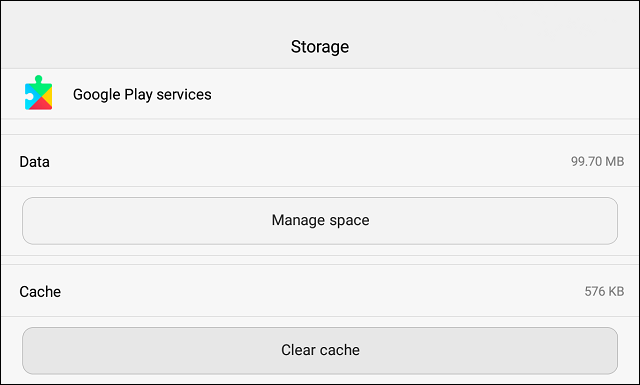Click the "MB" unit in the Data row
The height and width of the screenshot is (385, 640).
pyautogui.click(x=615, y=162)
